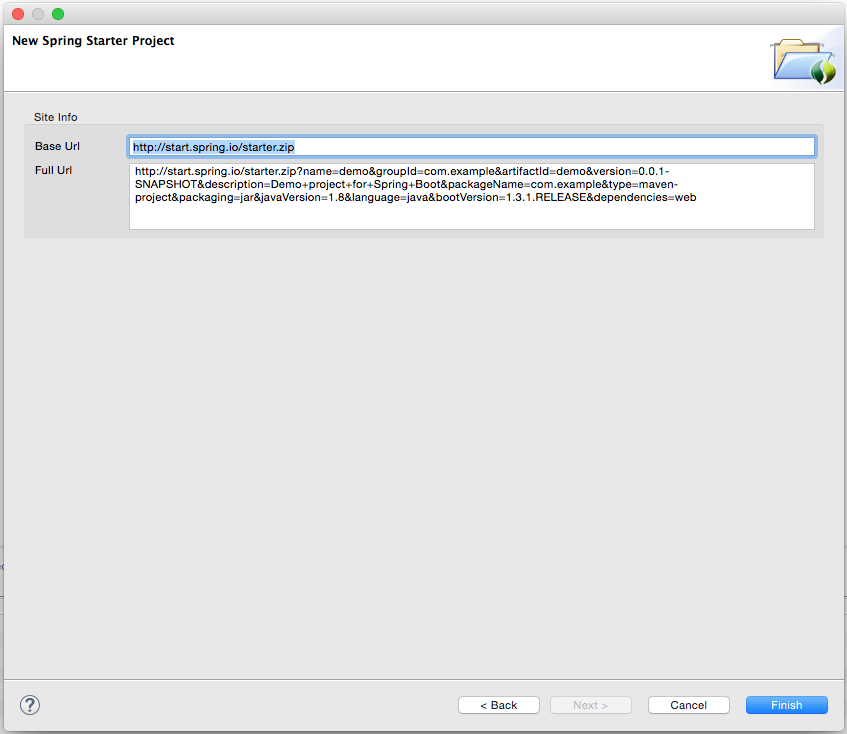
Task: Go back with the < Back button
Action: coord(499,705)
